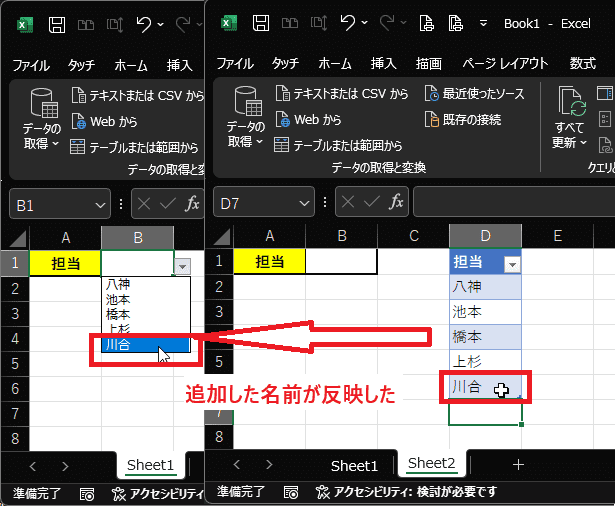Click macro record icon in right status bar
Viewport: 615px width, 506px height.
291,492
